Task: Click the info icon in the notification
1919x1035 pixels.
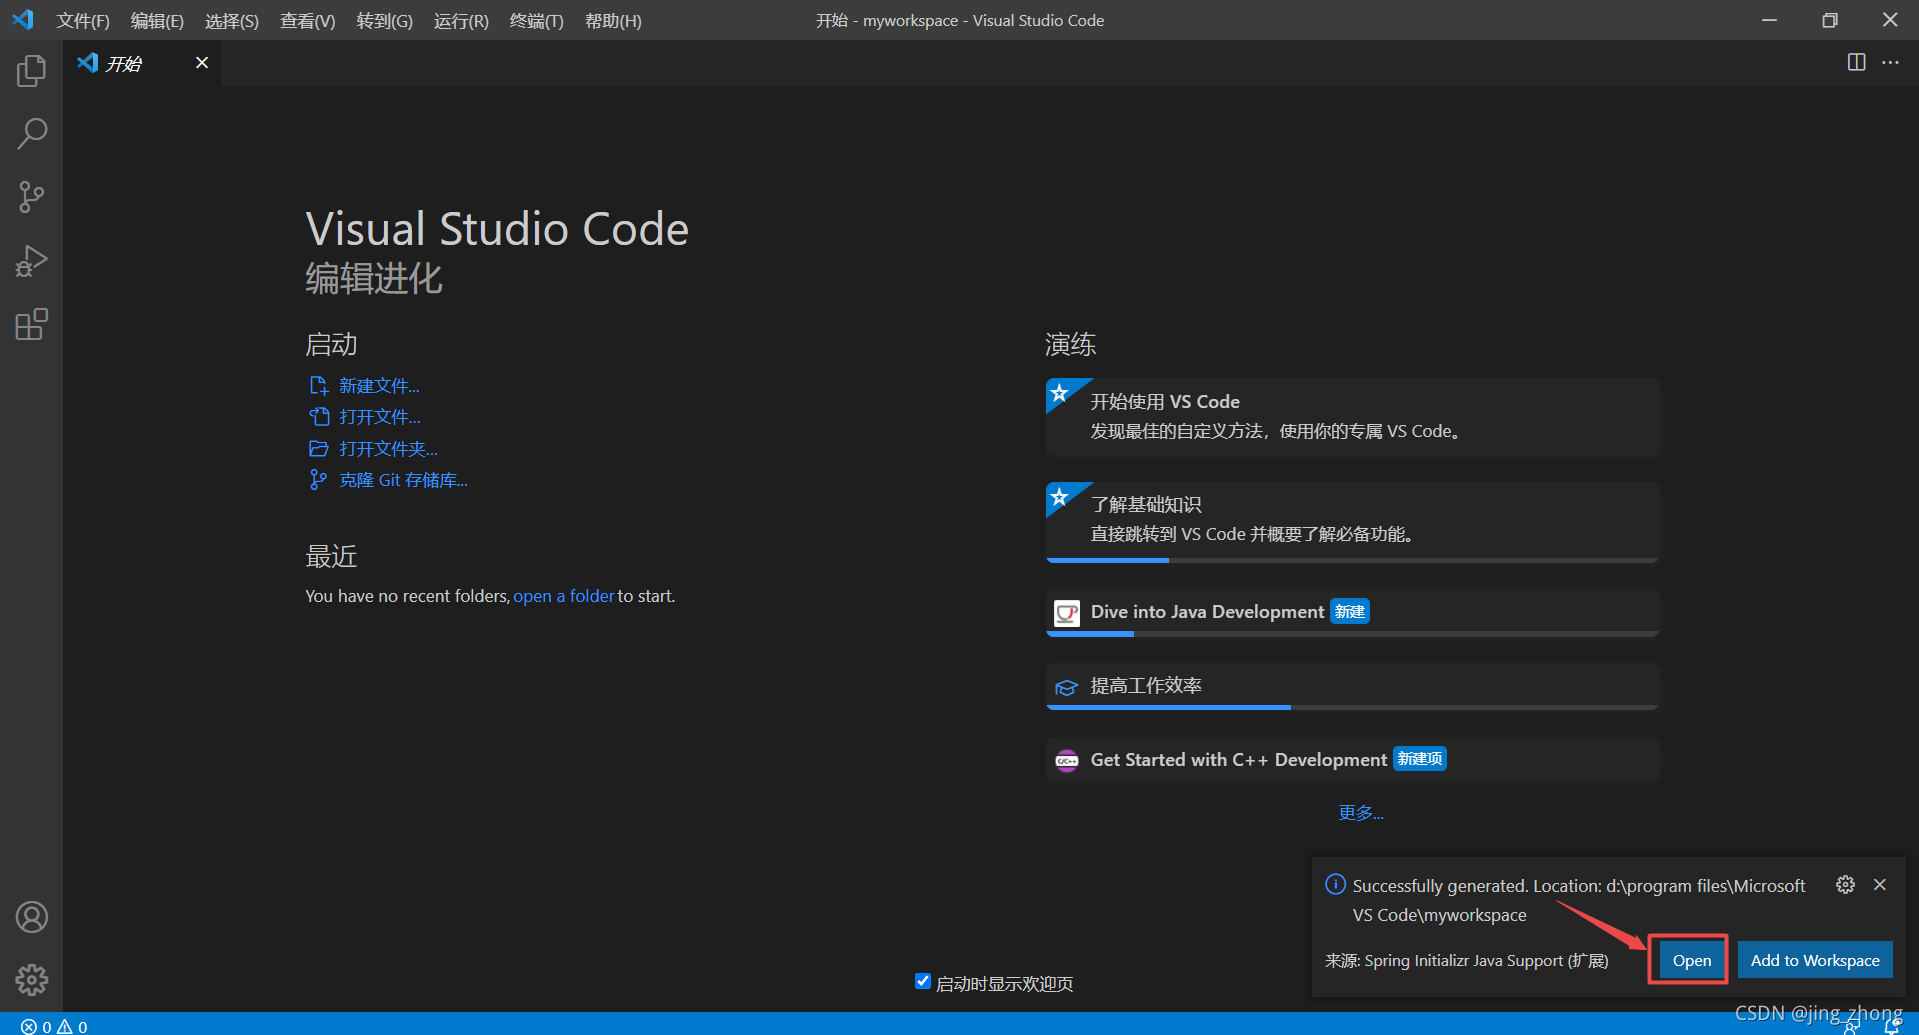Action: pos(1335,884)
